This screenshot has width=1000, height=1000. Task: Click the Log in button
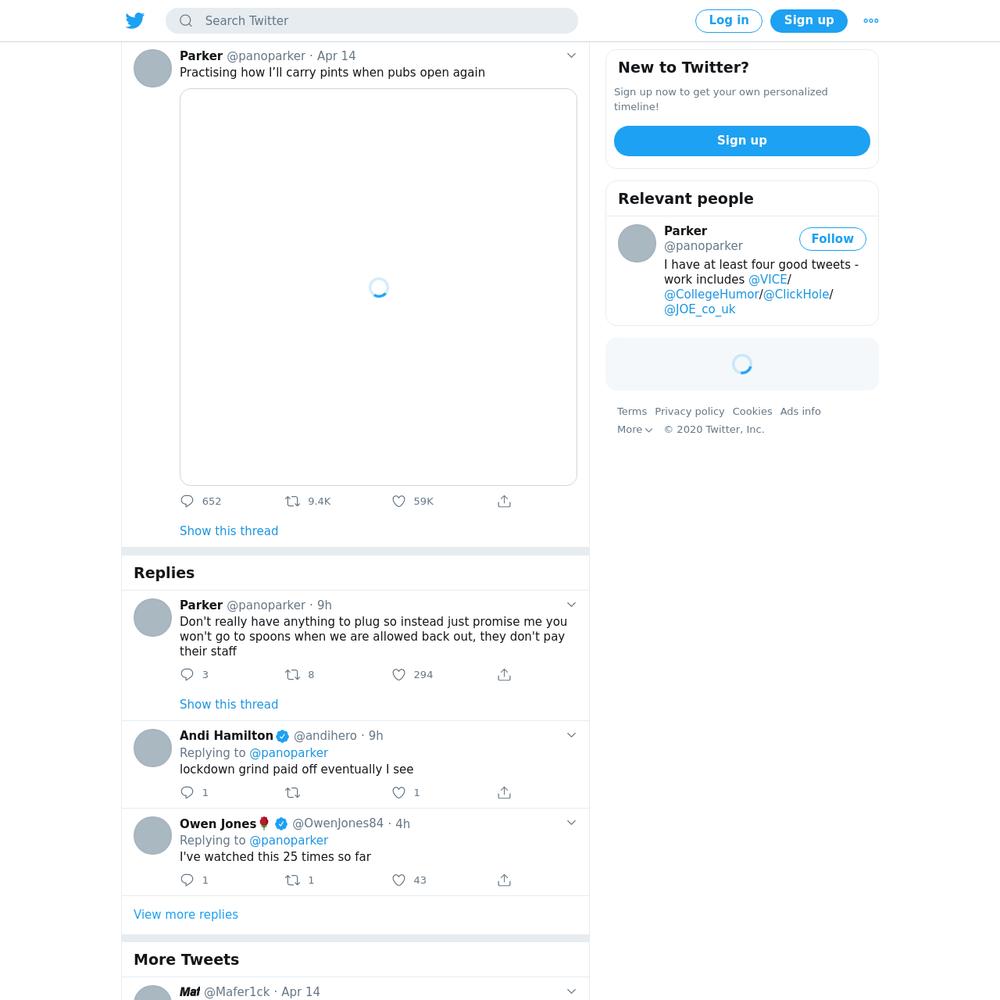(728, 20)
